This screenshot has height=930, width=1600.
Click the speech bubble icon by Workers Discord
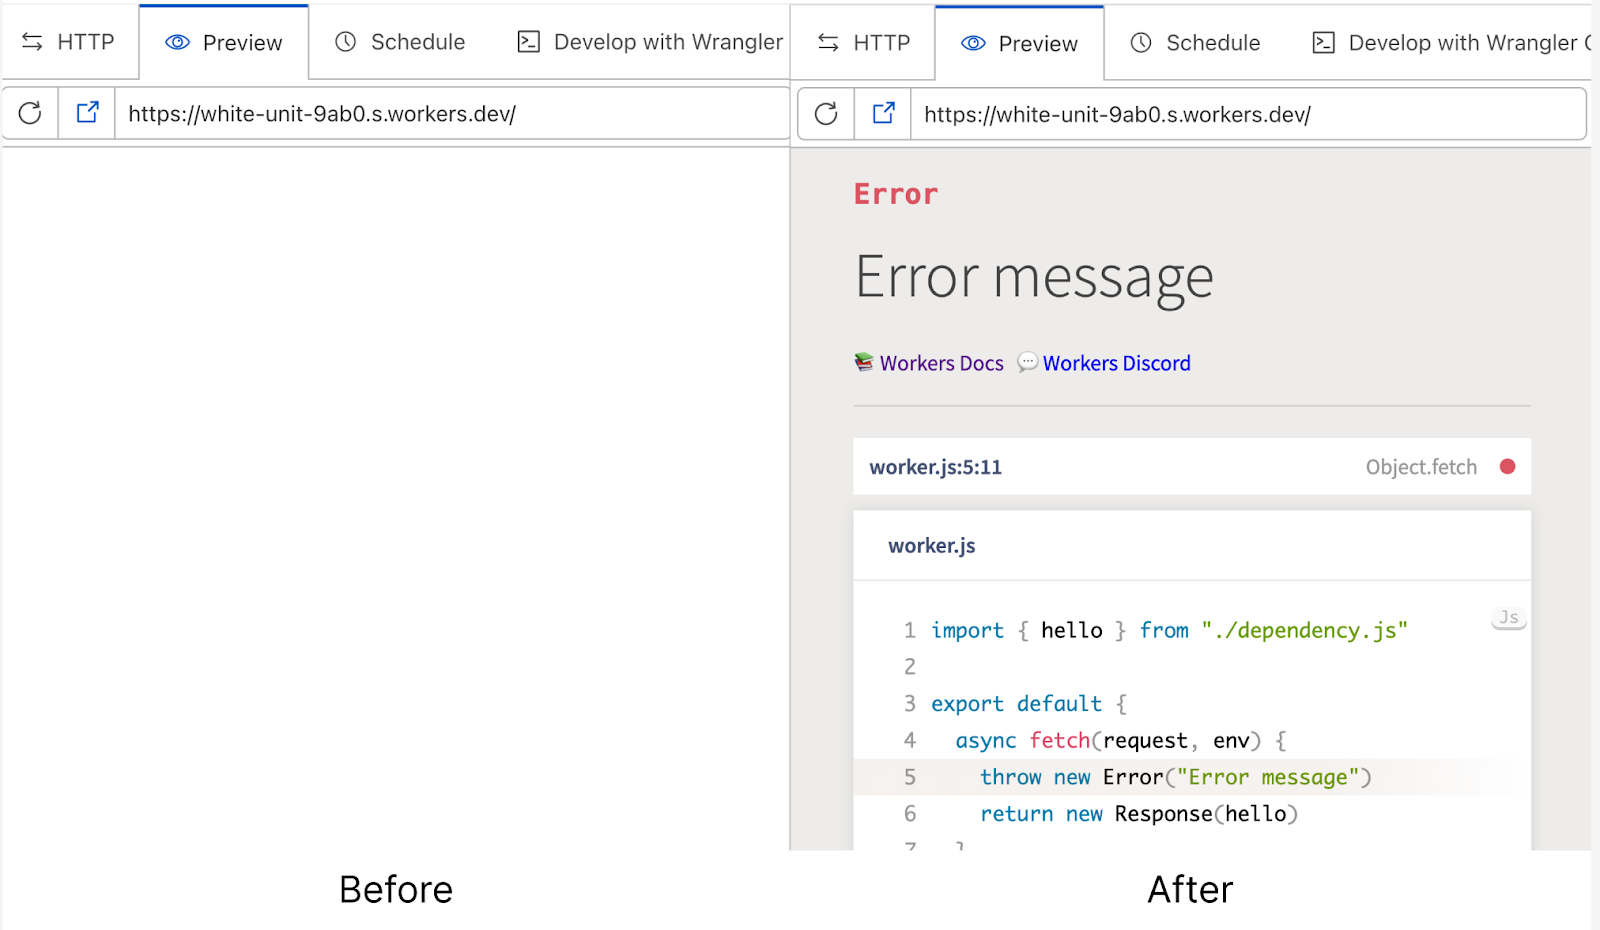tap(1027, 362)
